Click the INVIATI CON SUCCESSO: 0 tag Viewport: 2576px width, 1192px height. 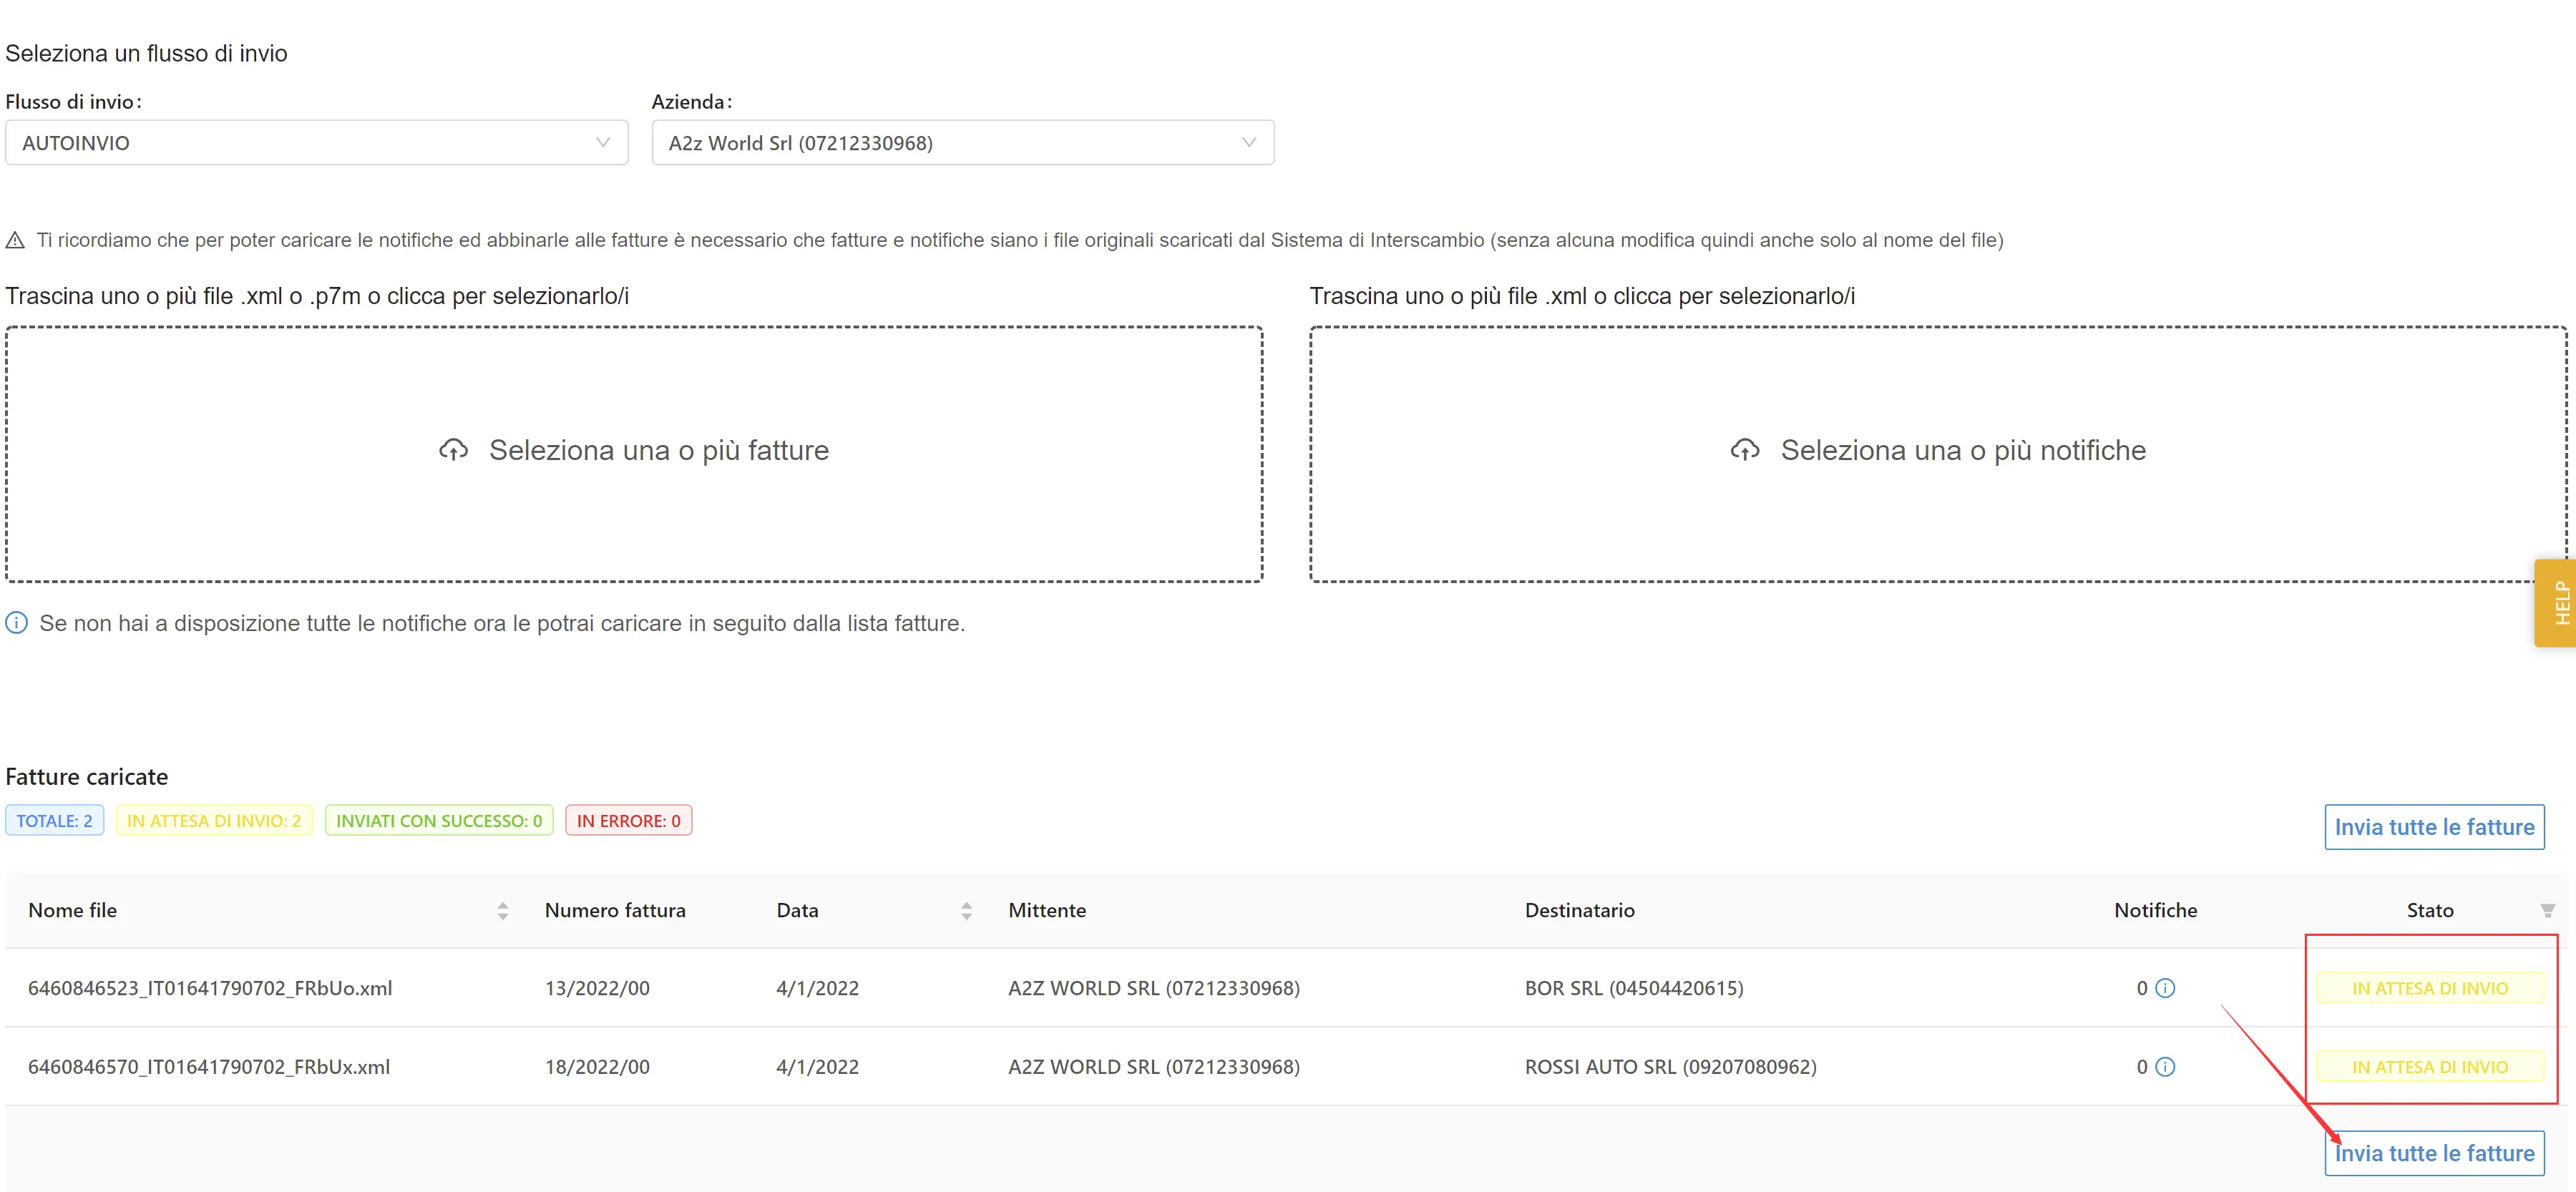[x=438, y=821]
